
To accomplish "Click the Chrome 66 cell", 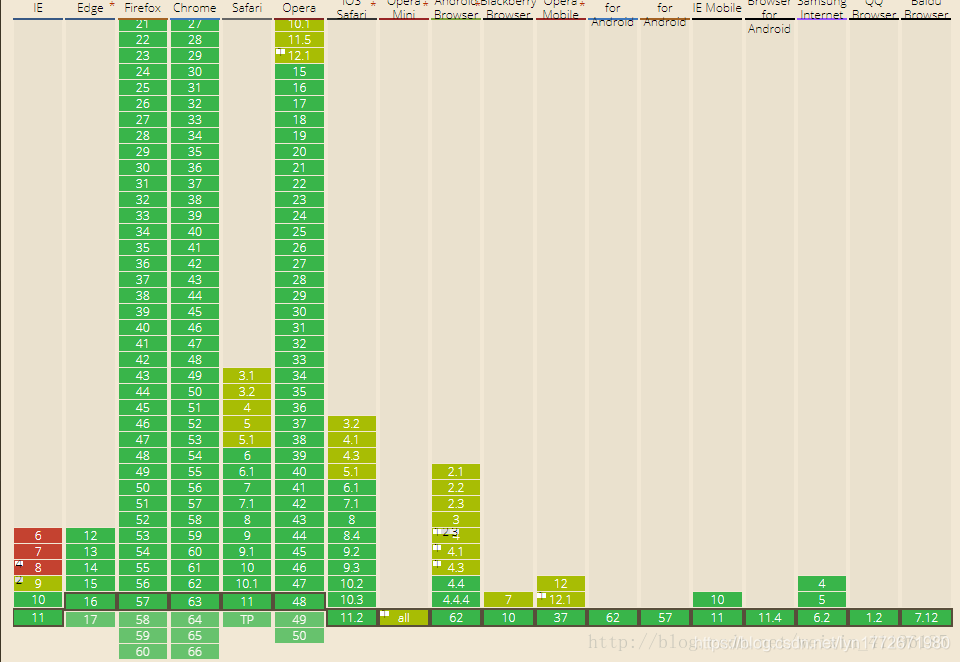I will pyautogui.click(x=195, y=652).
